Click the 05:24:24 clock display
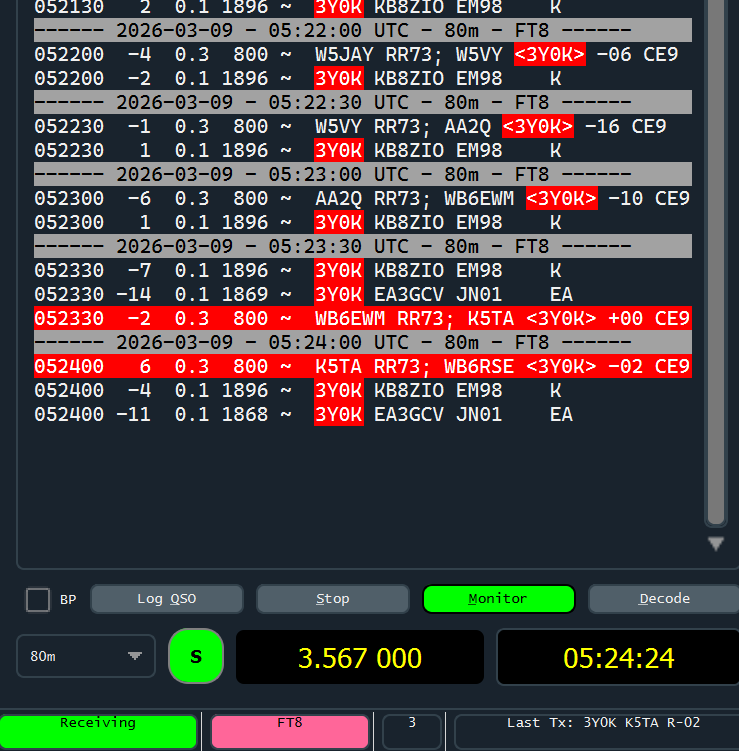This screenshot has width=739, height=751. pyautogui.click(x=618, y=657)
